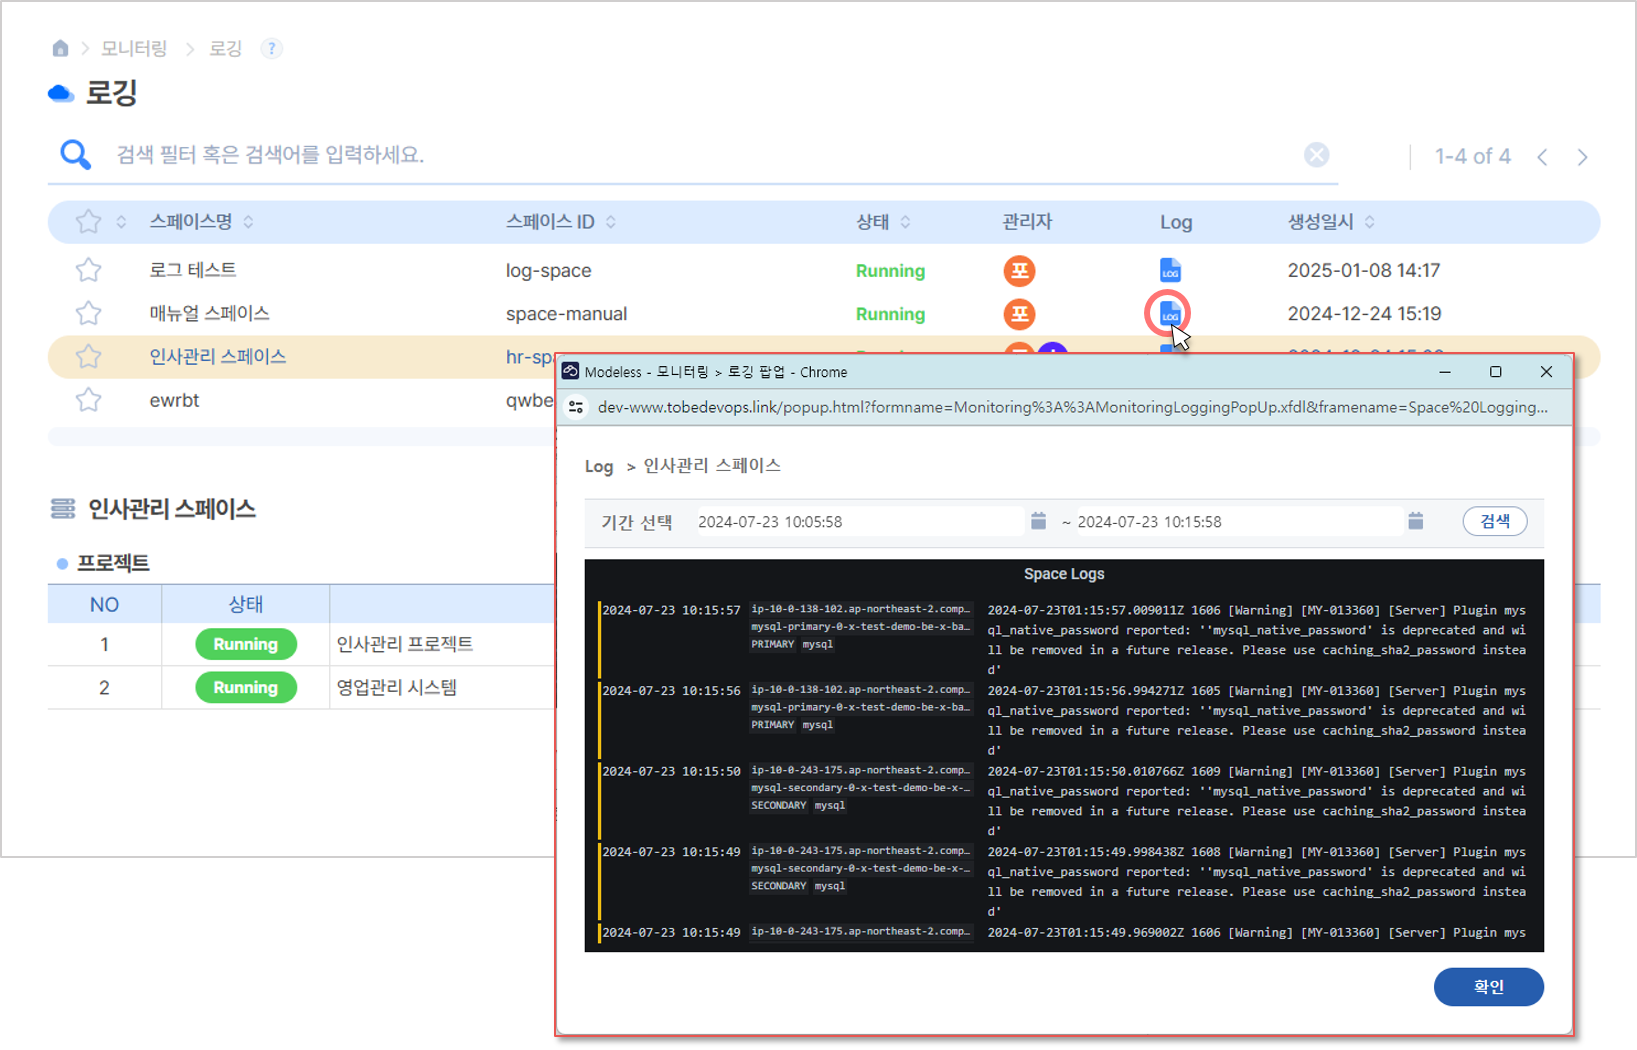Go to previous page of results
1637x1050 pixels.
tap(1543, 157)
